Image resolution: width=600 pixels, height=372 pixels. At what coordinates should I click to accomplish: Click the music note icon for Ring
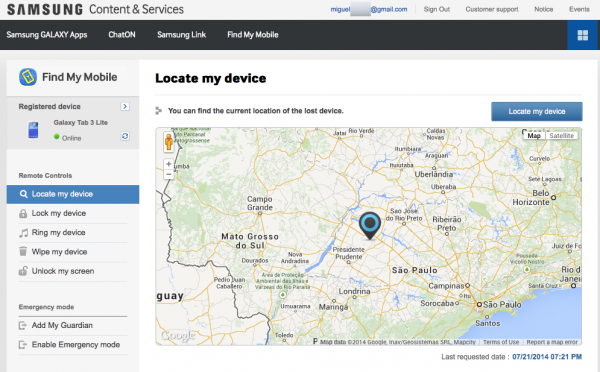(23, 233)
